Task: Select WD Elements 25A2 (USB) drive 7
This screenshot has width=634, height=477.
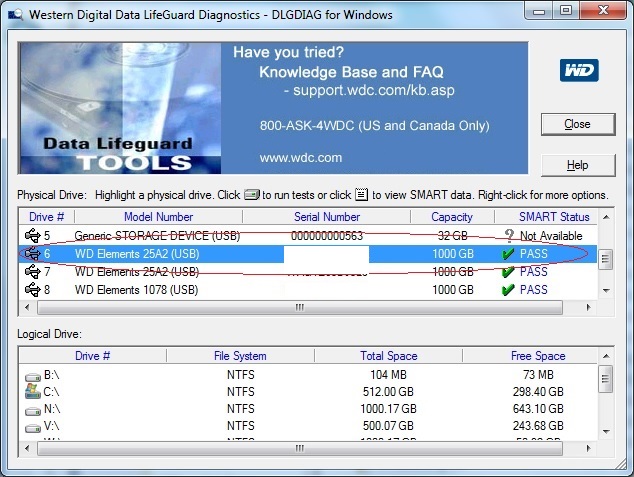Action: point(308,272)
